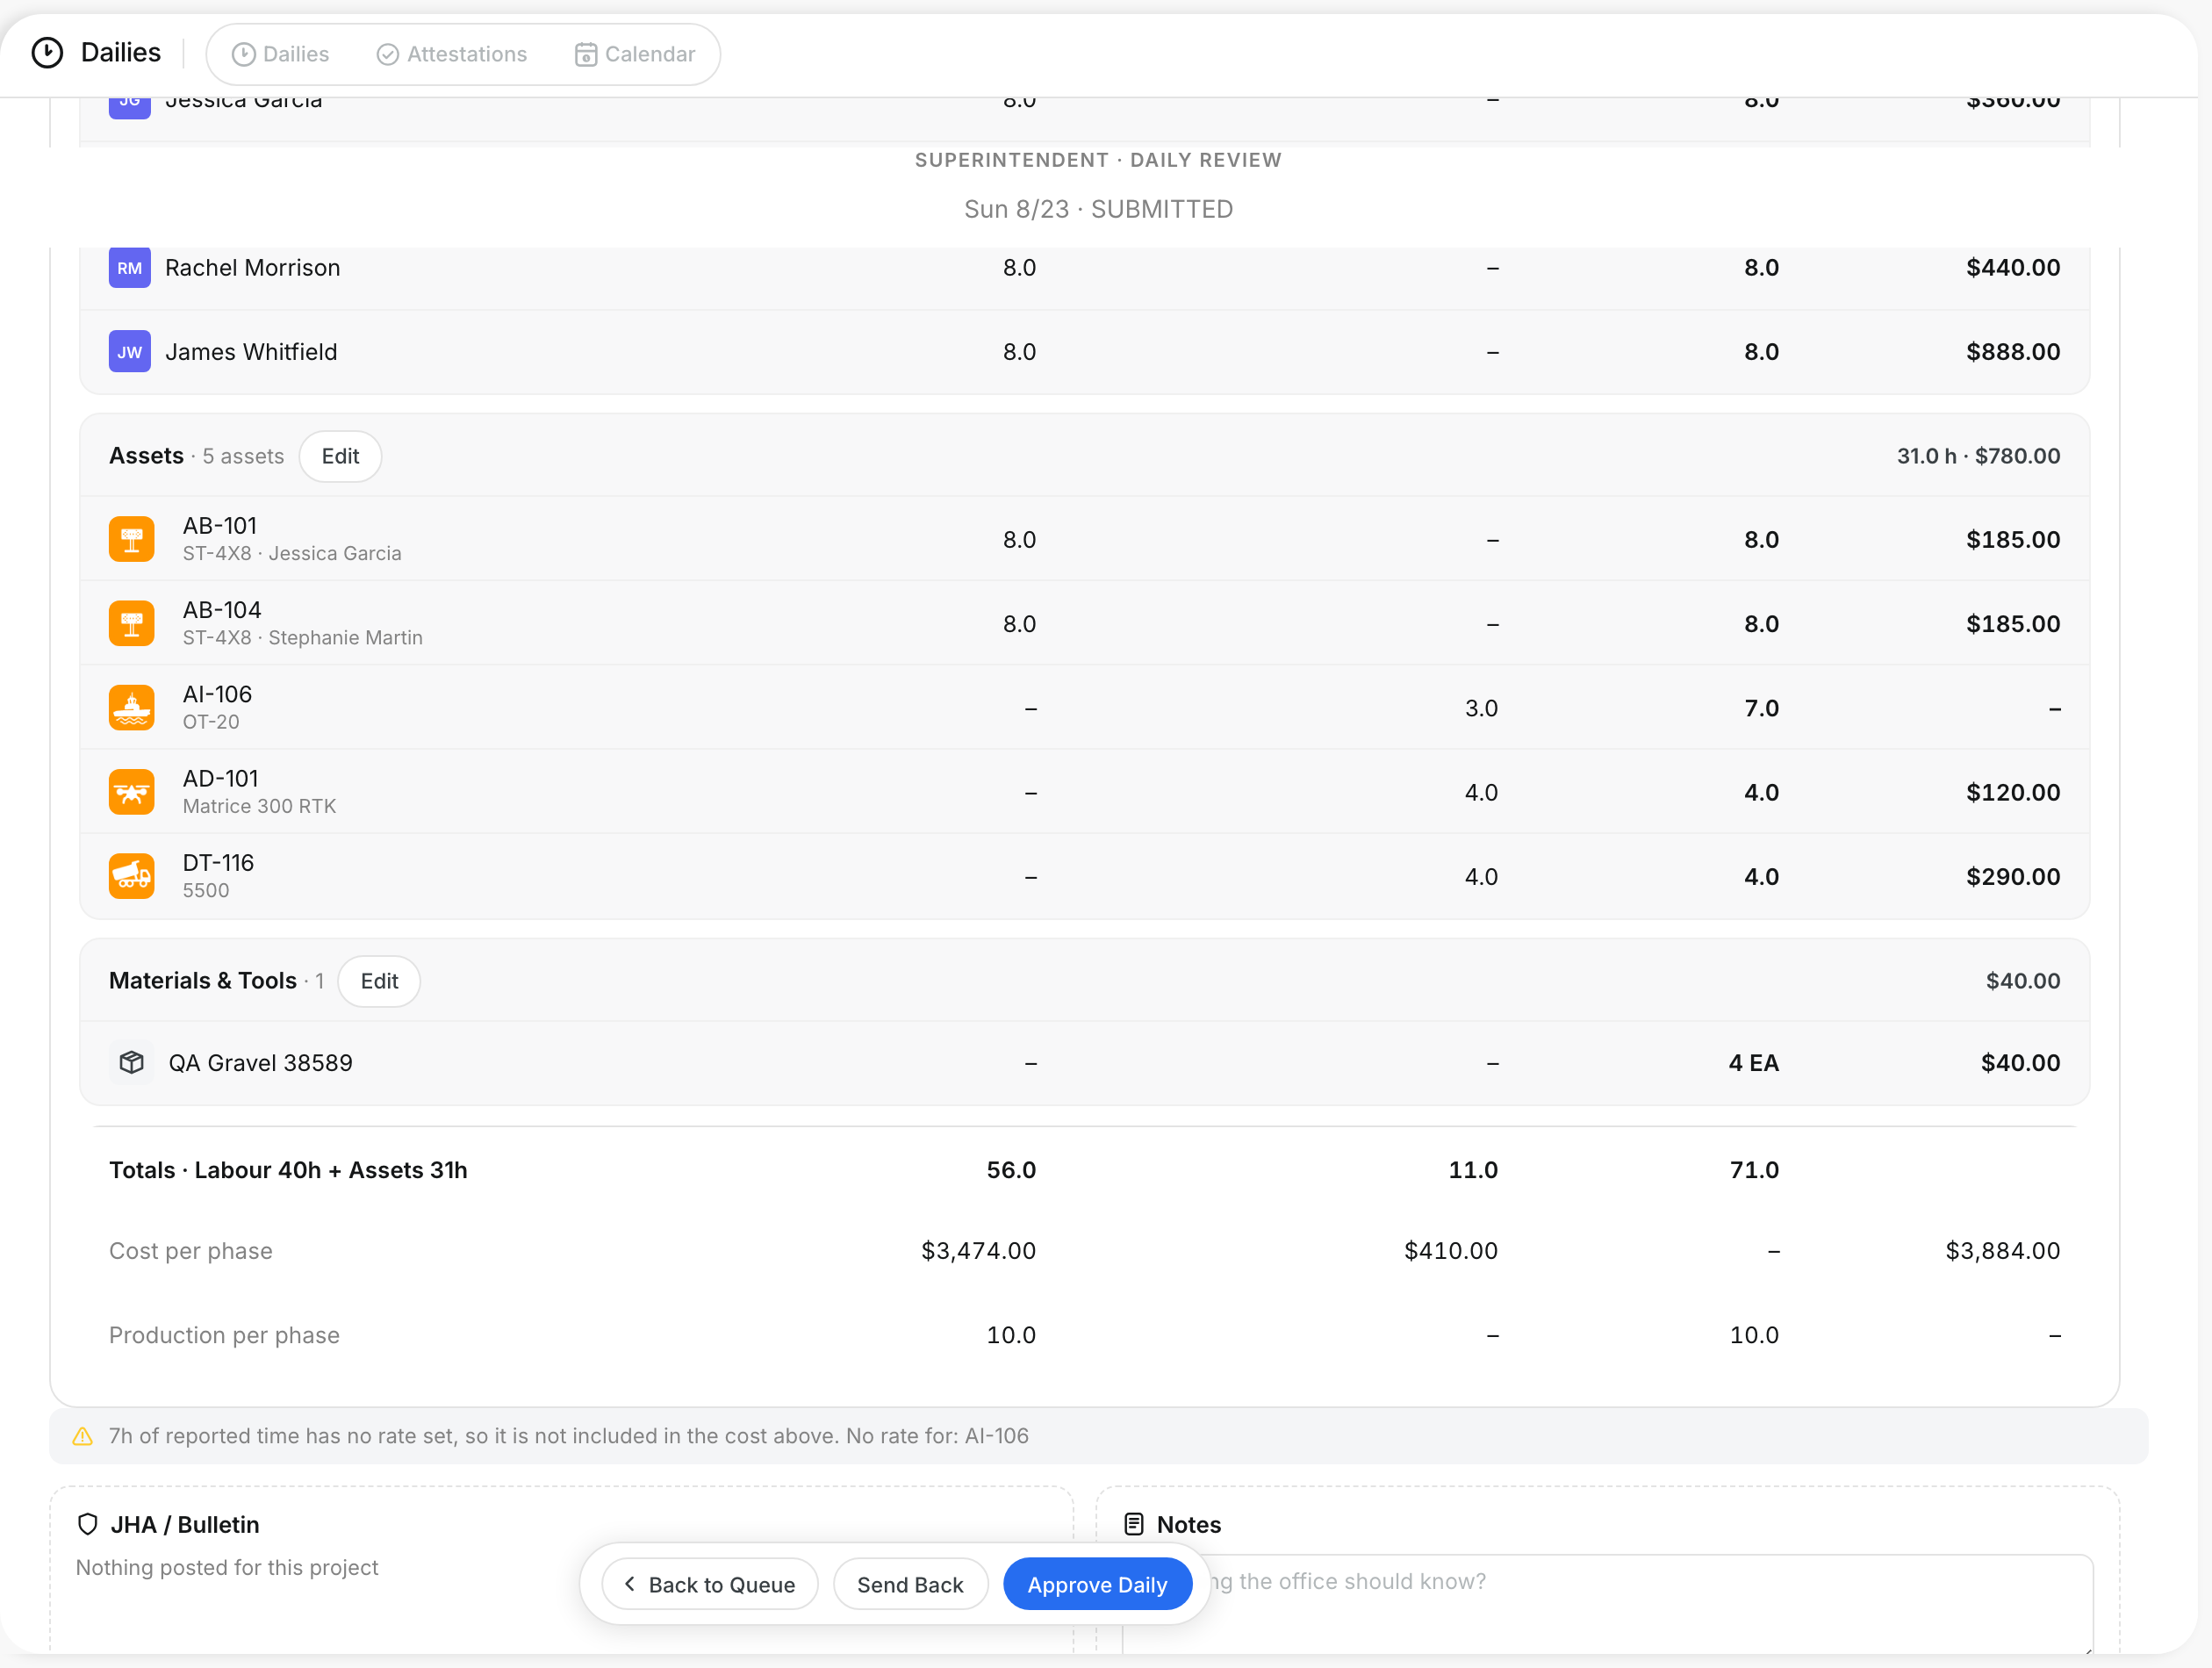2212x1668 pixels.
Task: Click the 31.0 h · $780.00 assets summary
Action: [x=1979, y=456]
